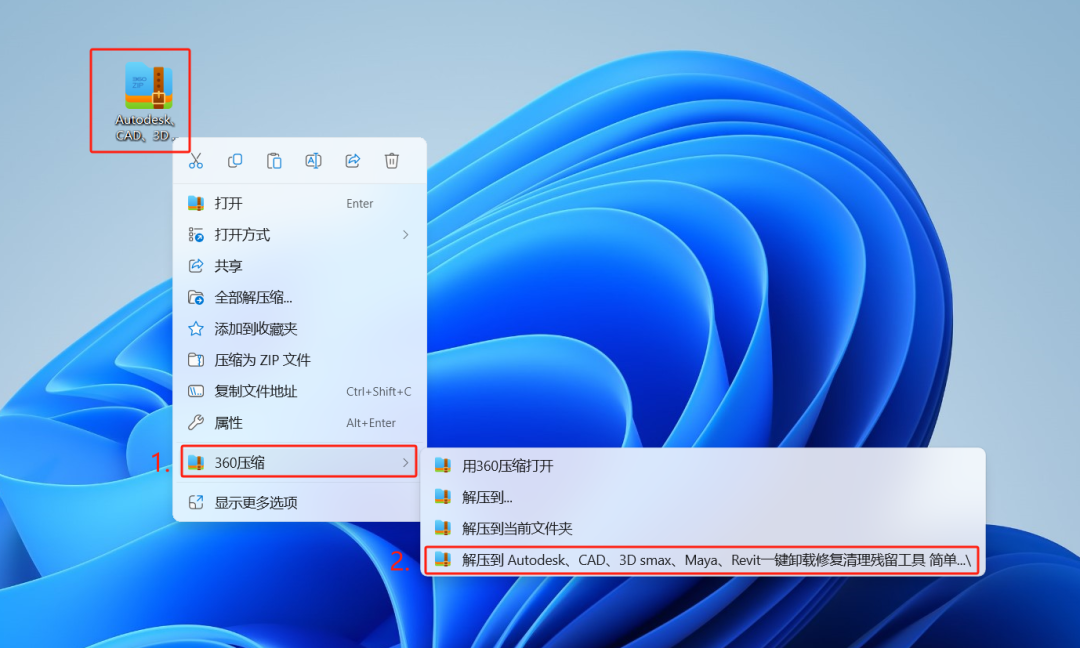Click the Copy icon in context menu
This screenshot has height=648, width=1080.
(x=235, y=161)
